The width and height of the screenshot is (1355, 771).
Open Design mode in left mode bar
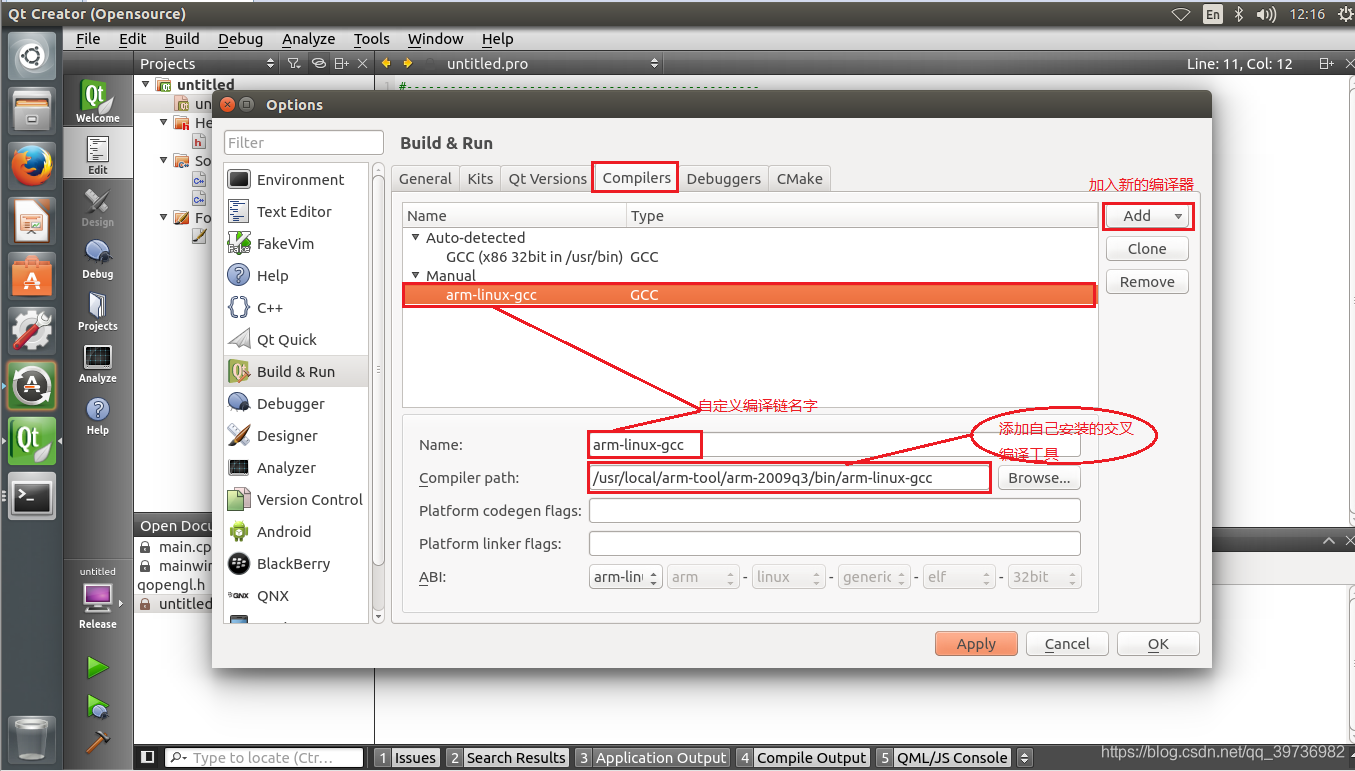click(97, 207)
